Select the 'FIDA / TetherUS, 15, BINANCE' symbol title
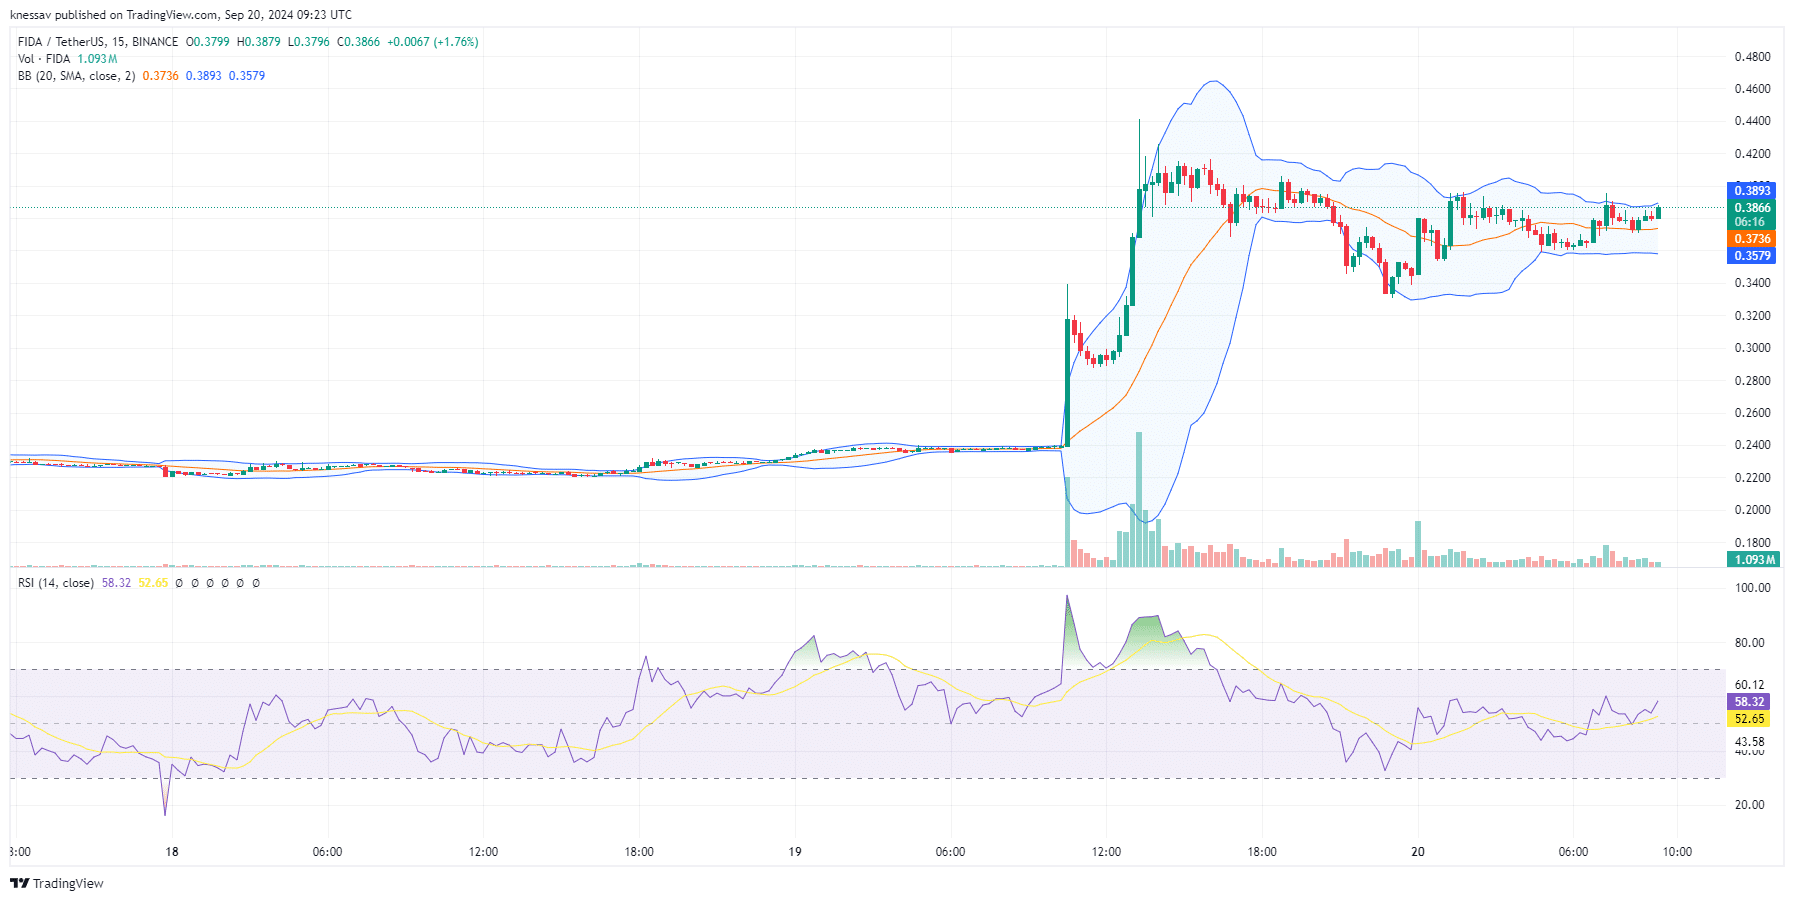This screenshot has height=901, width=1794. pyautogui.click(x=98, y=42)
